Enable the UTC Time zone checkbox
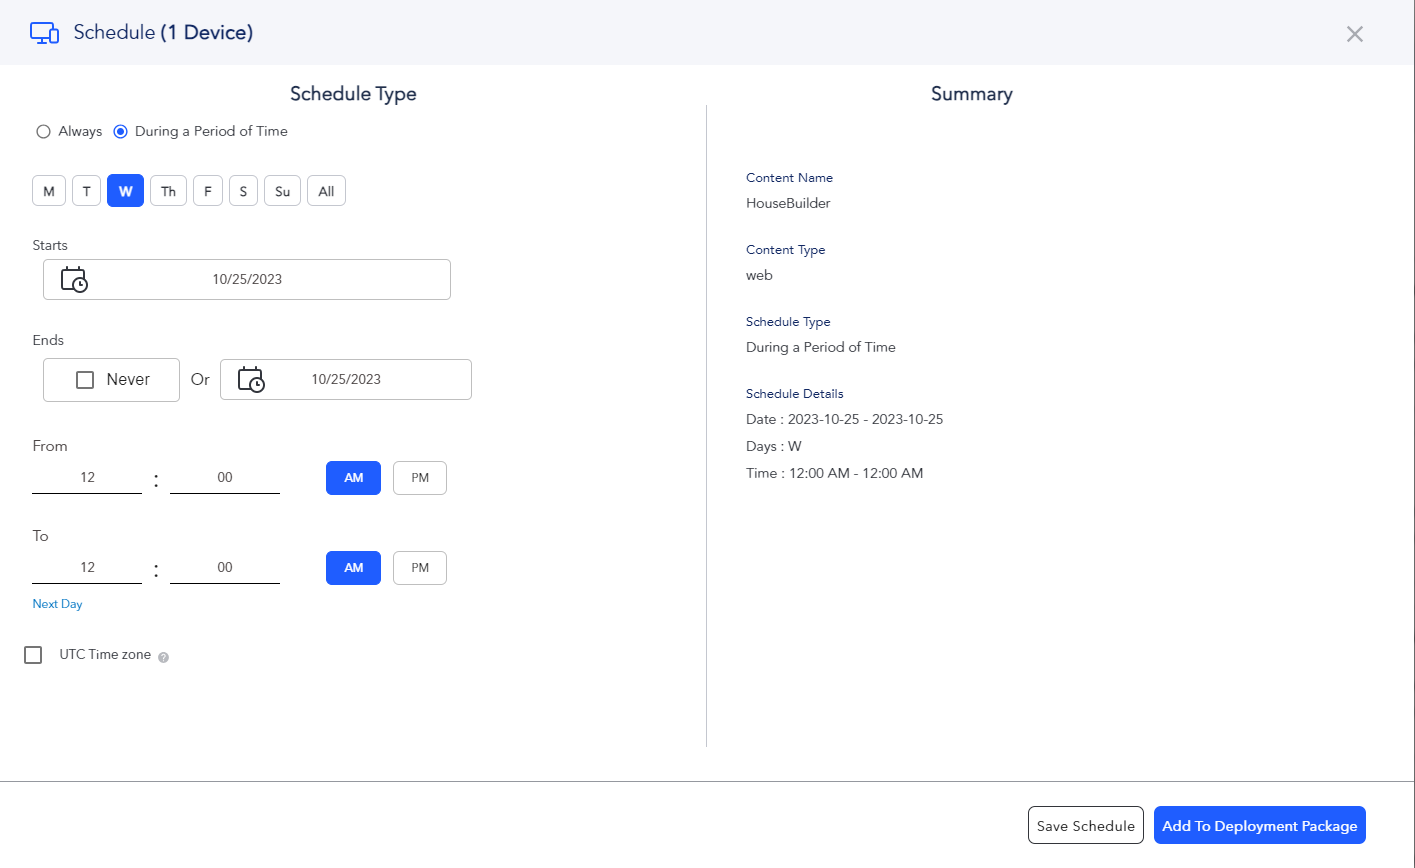Viewport: 1415px width, 868px height. coord(33,655)
